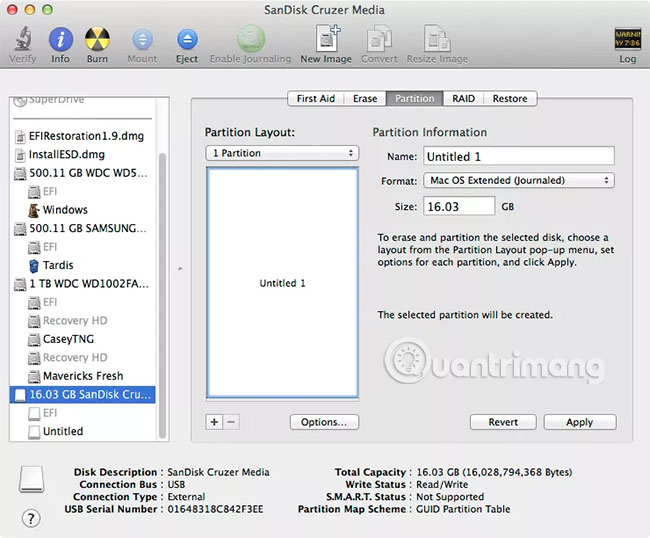Image resolution: width=650 pixels, height=538 pixels.
Task: Click the sidebar splitter handle
Action: [x=180, y=269]
